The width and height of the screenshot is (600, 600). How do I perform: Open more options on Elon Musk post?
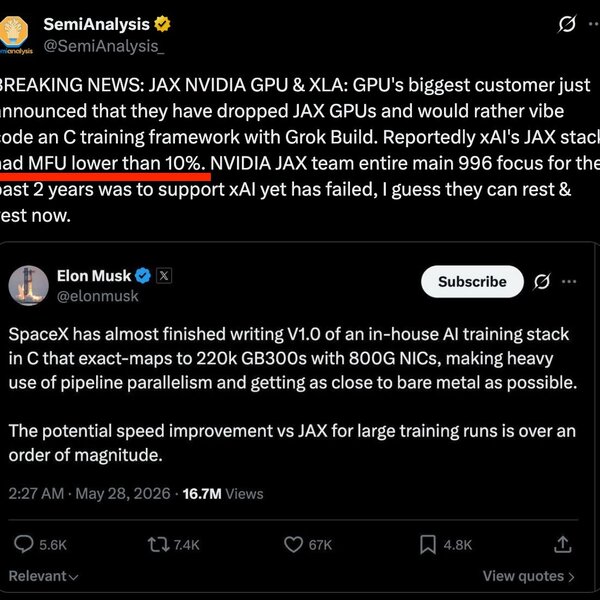coord(569,282)
